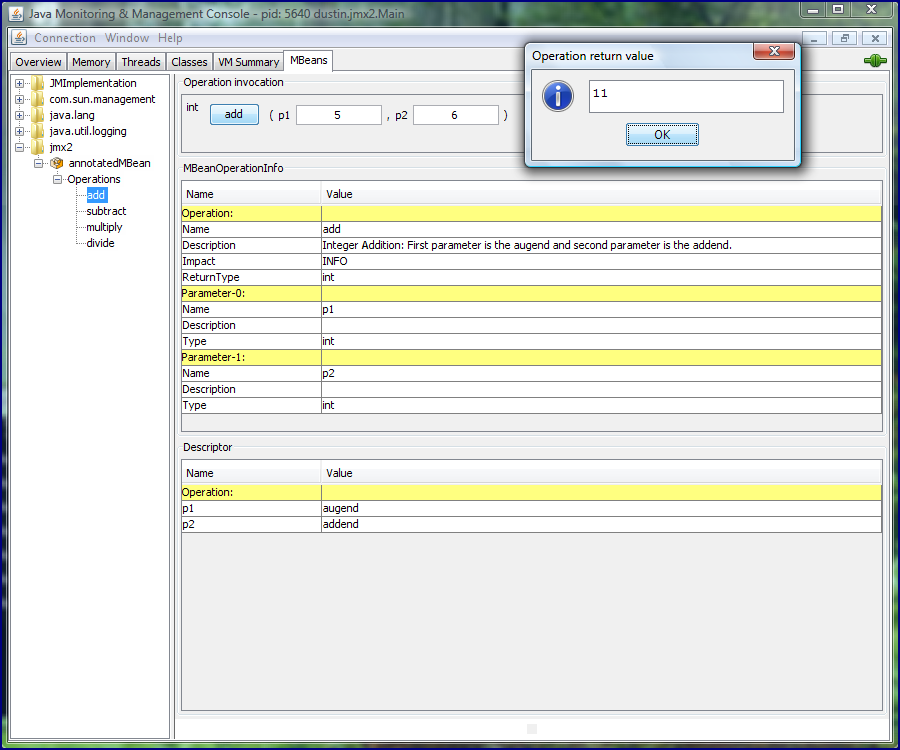Select the subtract operation in tree
This screenshot has width=900, height=750.
click(x=106, y=211)
